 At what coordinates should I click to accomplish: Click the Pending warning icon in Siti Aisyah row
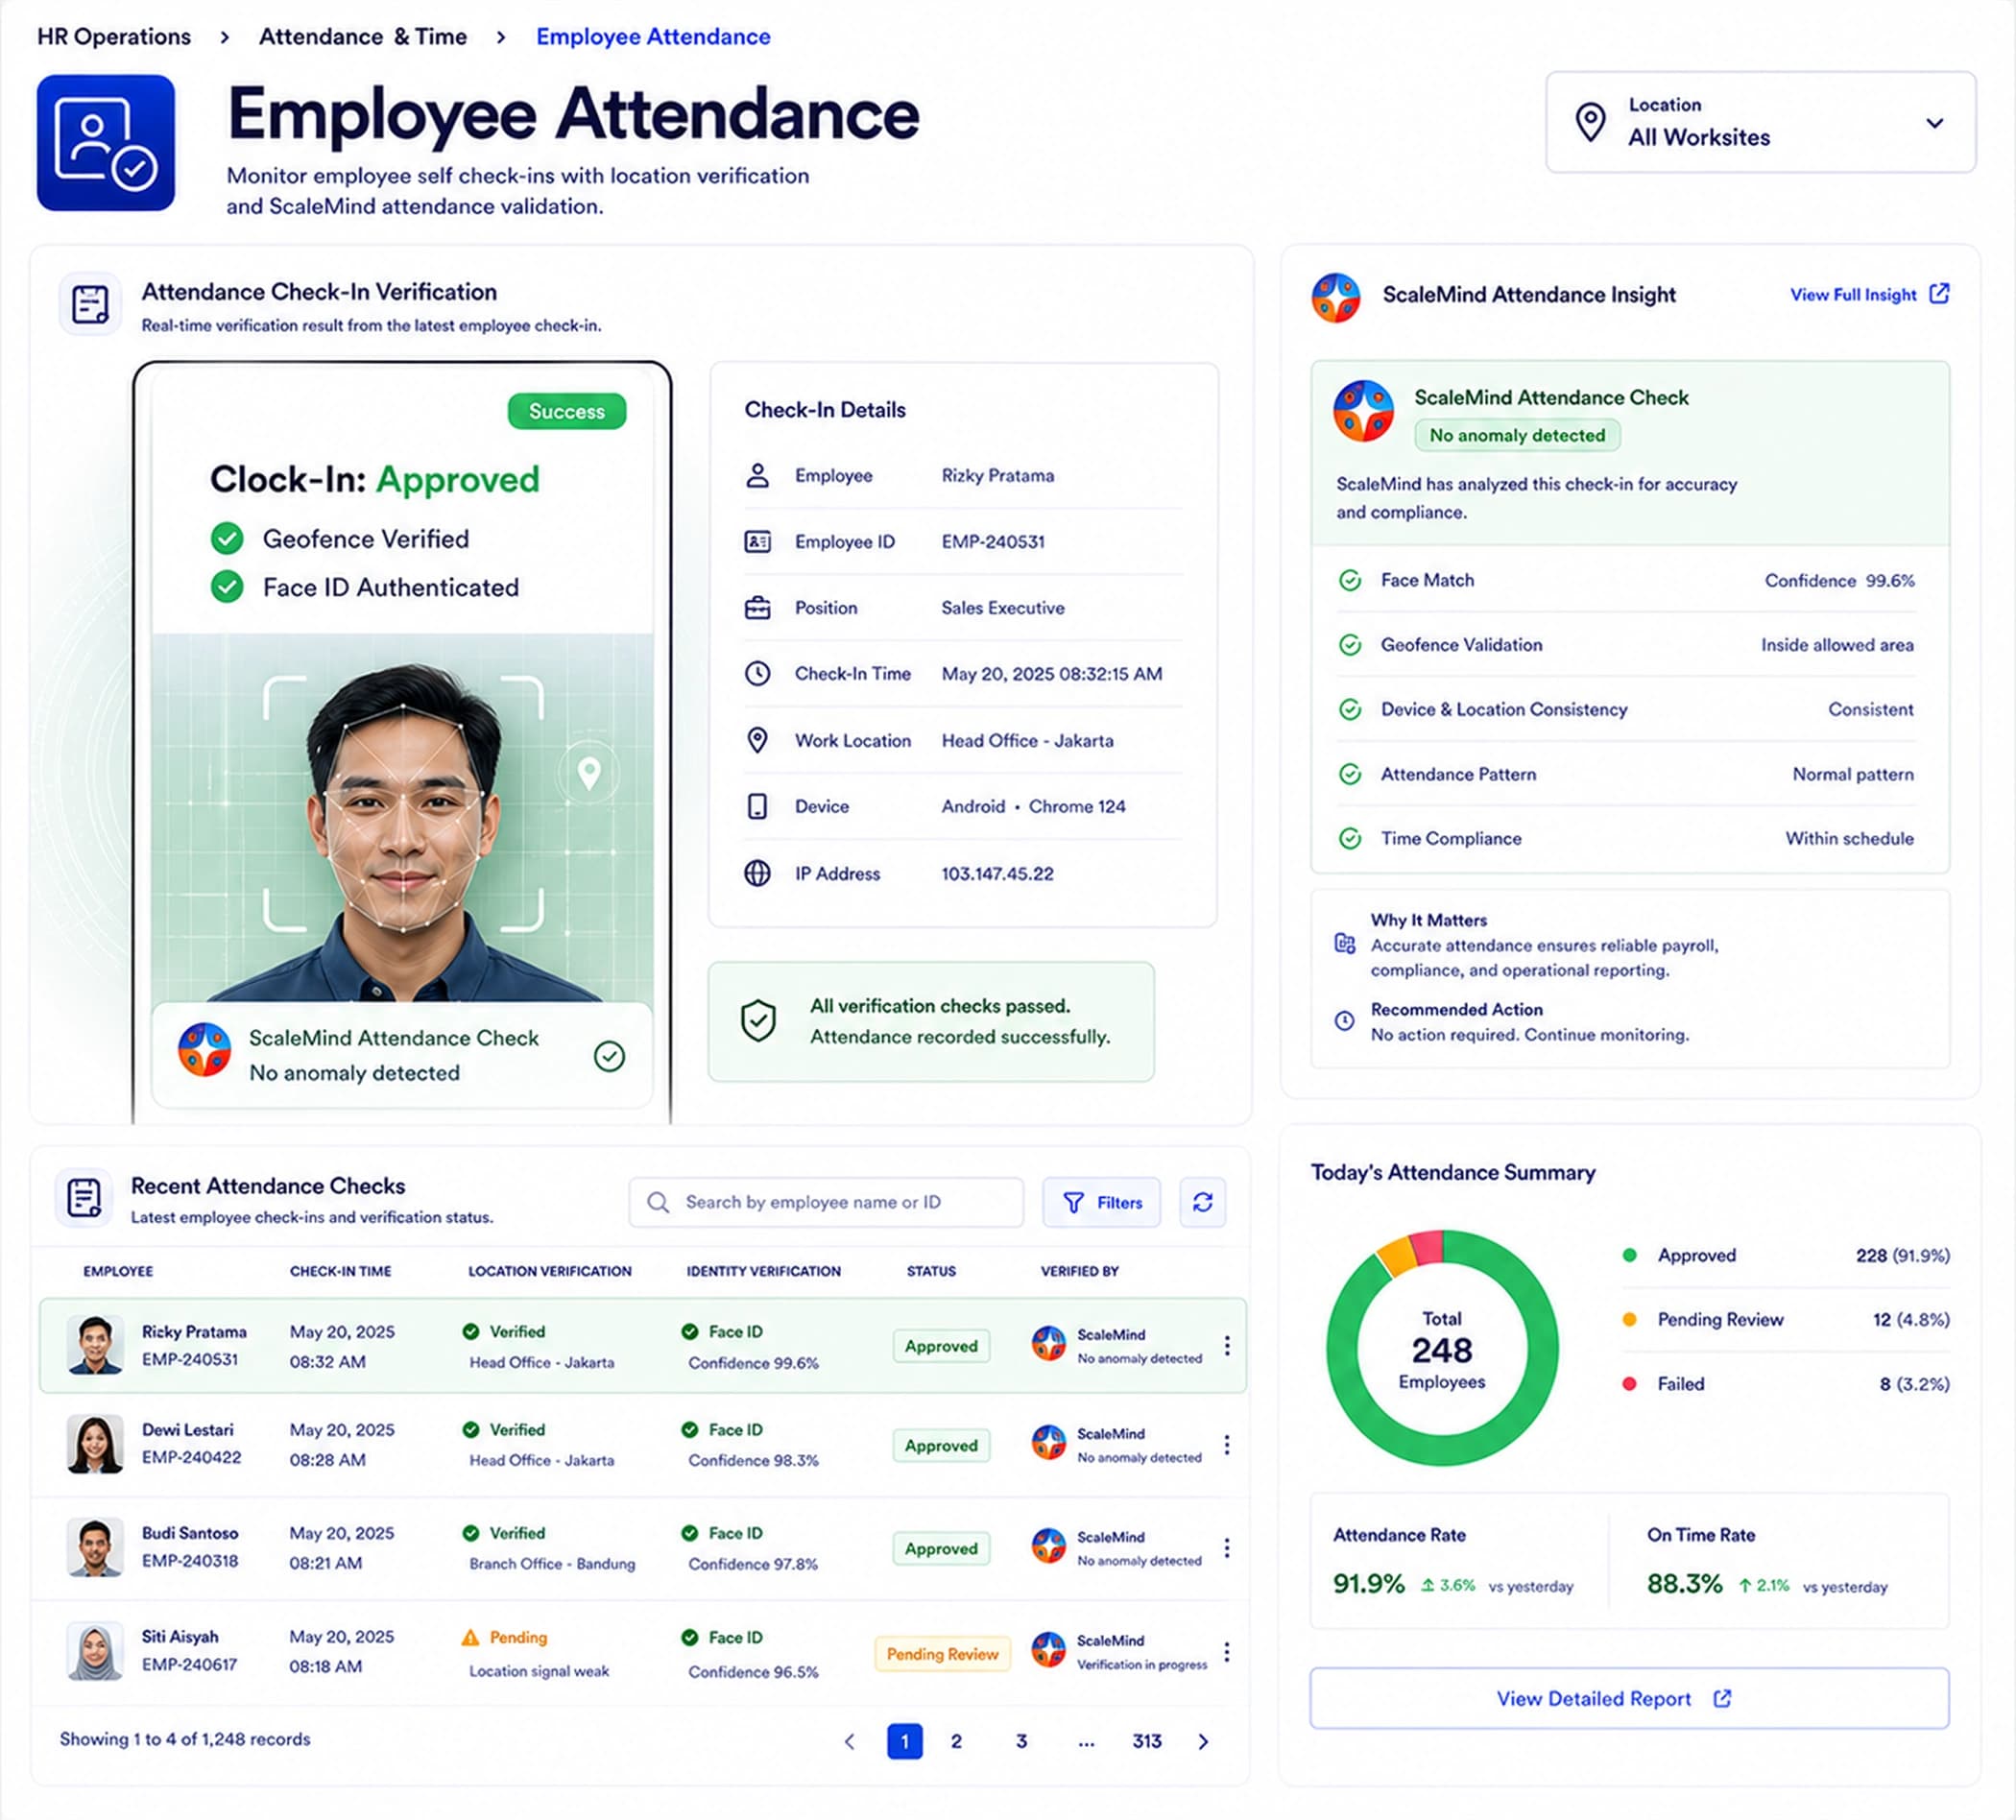click(x=471, y=1637)
